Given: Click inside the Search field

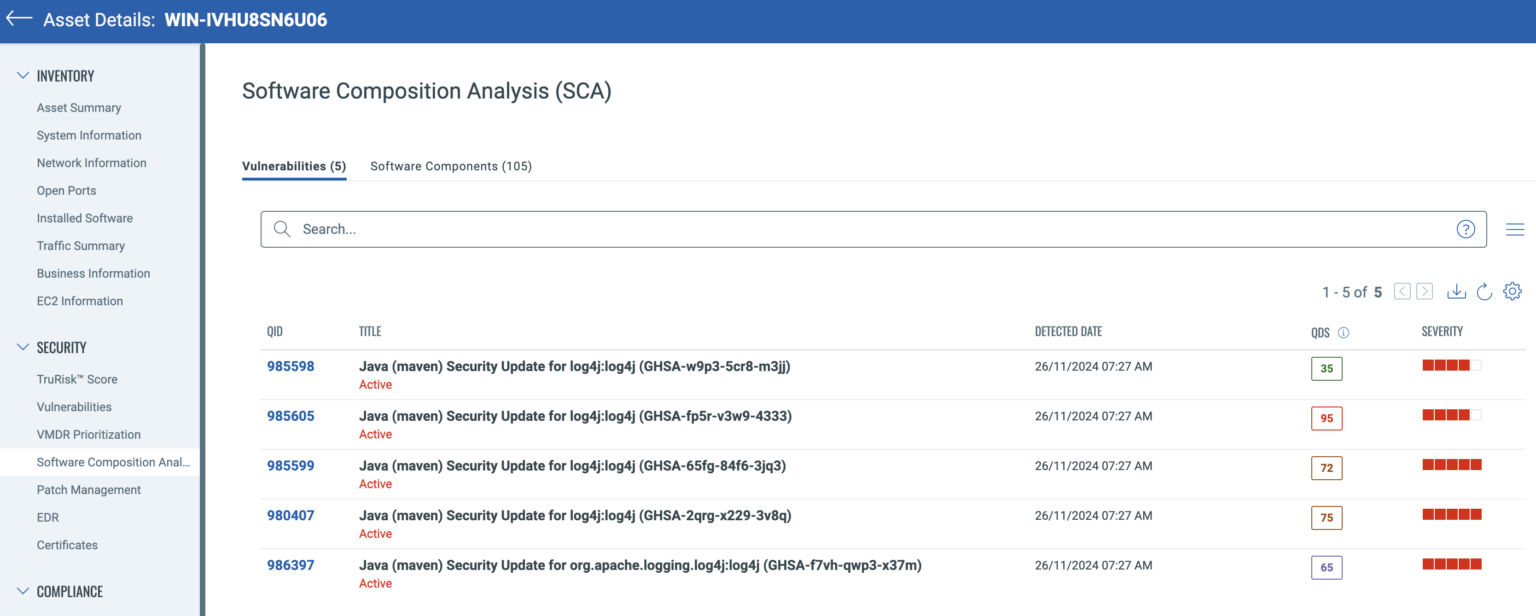Looking at the screenshot, I should pos(700,229).
